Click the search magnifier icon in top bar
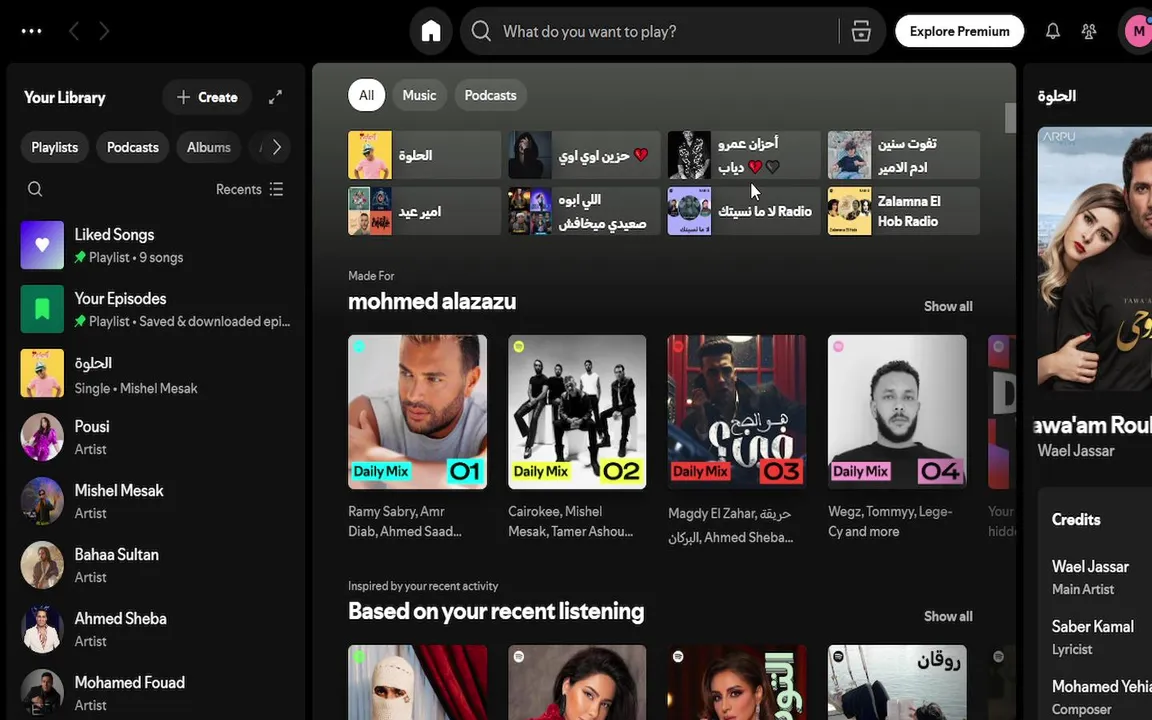The image size is (1152, 720). coord(481,31)
